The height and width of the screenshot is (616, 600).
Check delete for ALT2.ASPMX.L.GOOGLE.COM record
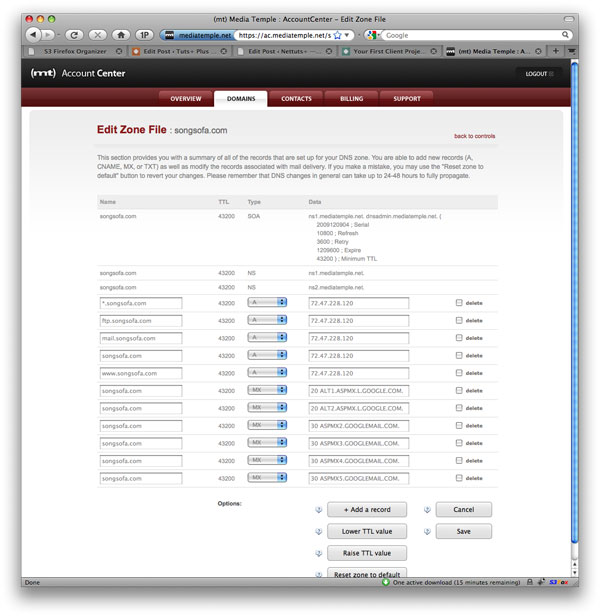(x=459, y=408)
